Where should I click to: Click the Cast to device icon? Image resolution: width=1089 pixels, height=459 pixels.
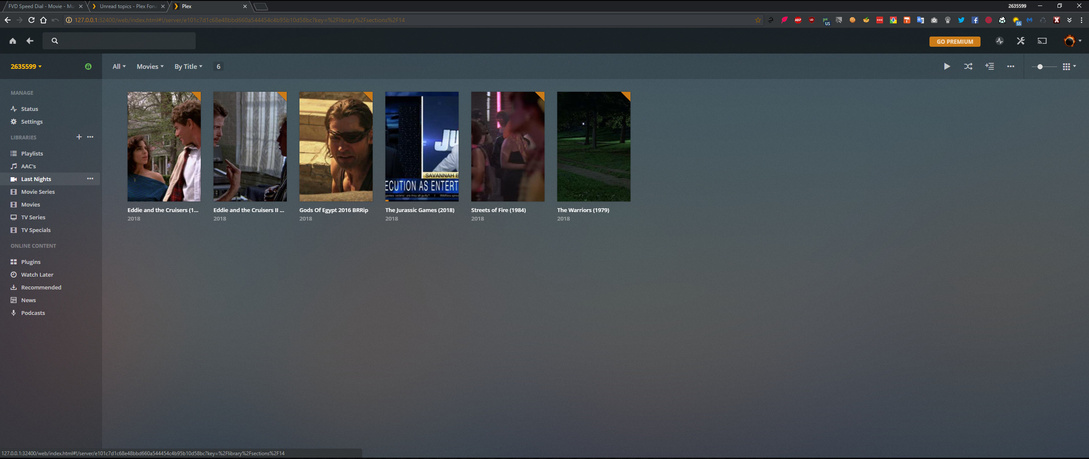click(x=1042, y=41)
